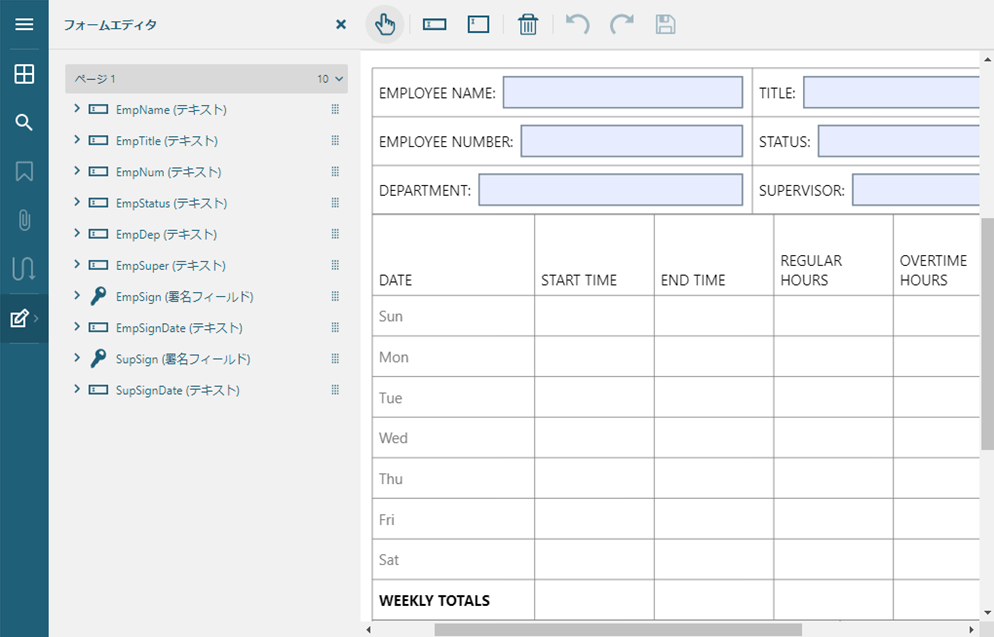
Task: Close the フォームエディタ panel
Action: coord(341,25)
